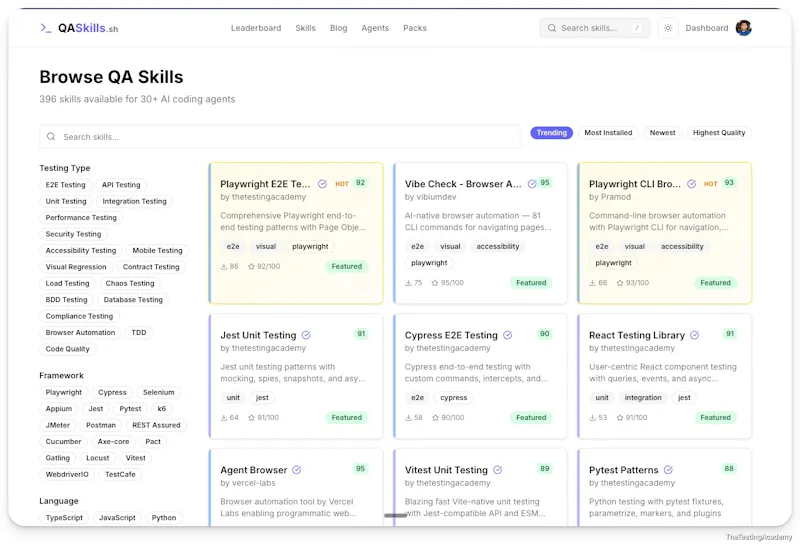Click the HOT badge on Playwright E2E card
The width and height of the screenshot is (800, 549).
pyautogui.click(x=342, y=184)
